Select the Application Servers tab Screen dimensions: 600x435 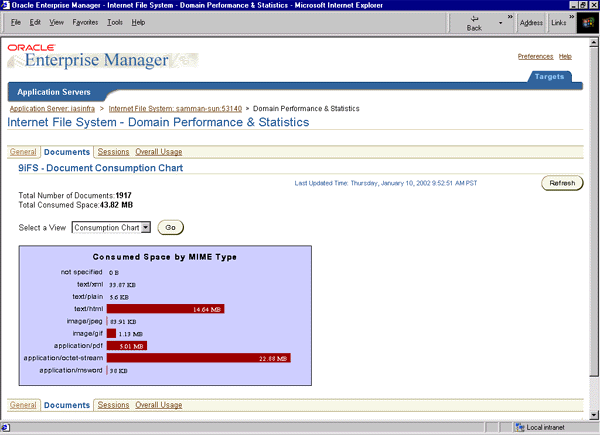click(54, 92)
